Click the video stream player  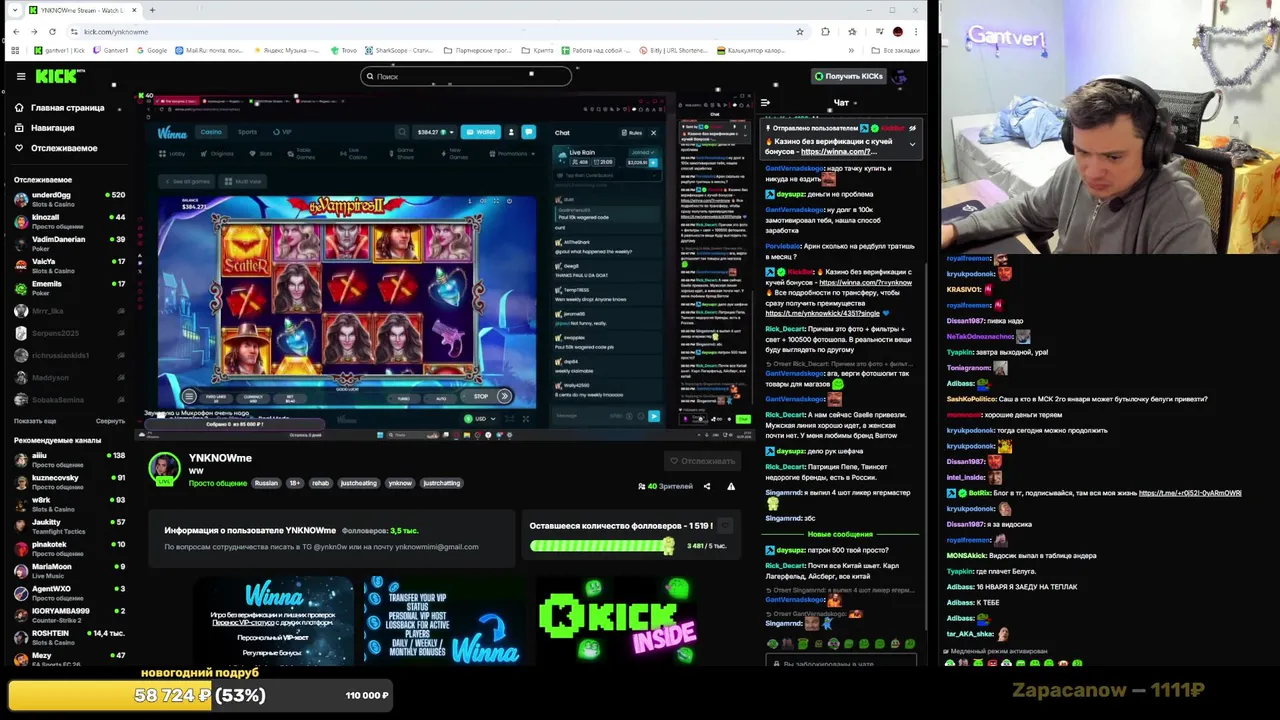[446, 265]
